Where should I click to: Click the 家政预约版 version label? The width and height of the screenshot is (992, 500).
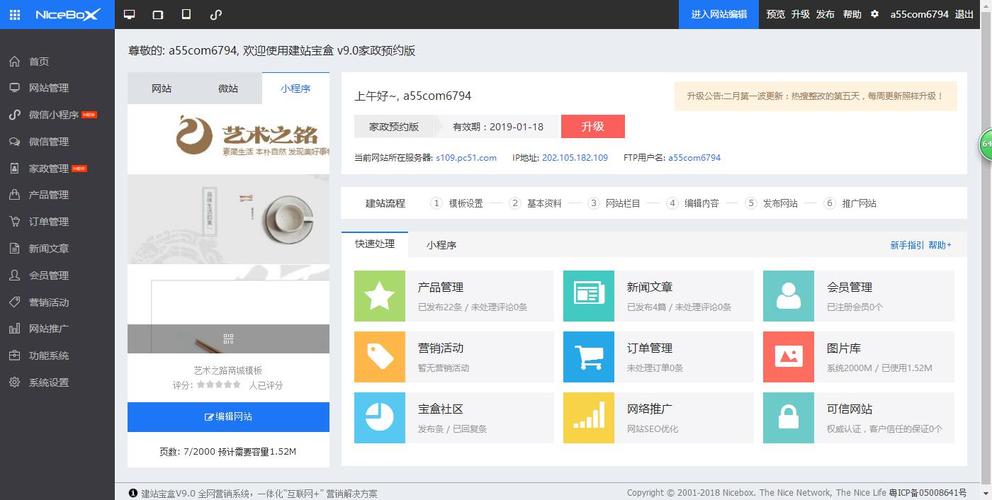[x=394, y=126]
